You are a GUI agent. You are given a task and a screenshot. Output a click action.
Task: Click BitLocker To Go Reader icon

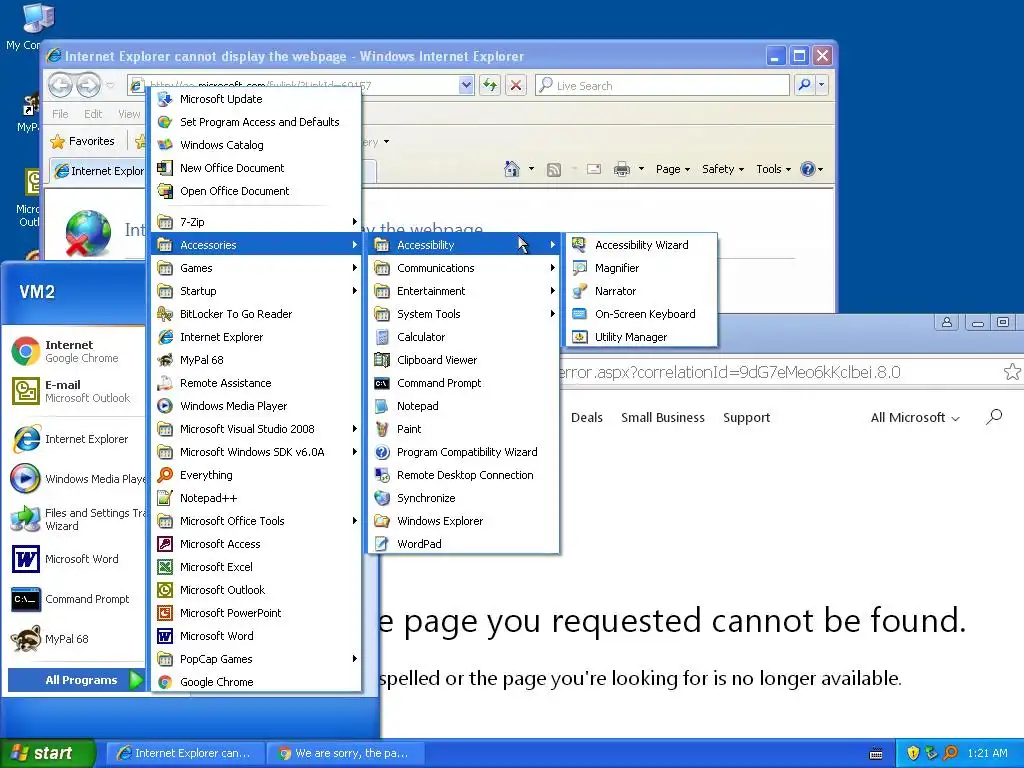(165, 314)
